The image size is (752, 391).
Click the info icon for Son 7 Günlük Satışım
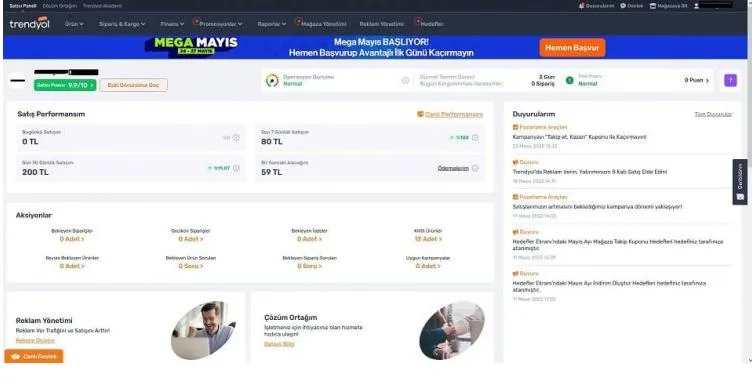pos(475,138)
